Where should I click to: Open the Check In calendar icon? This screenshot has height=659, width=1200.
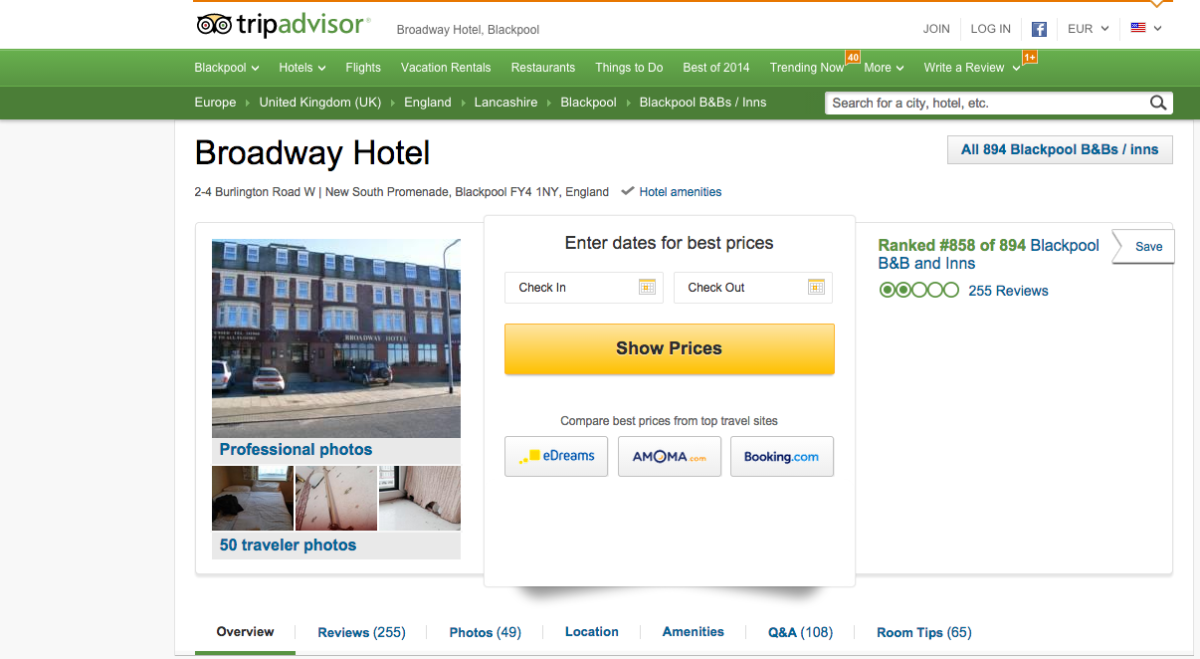647,287
